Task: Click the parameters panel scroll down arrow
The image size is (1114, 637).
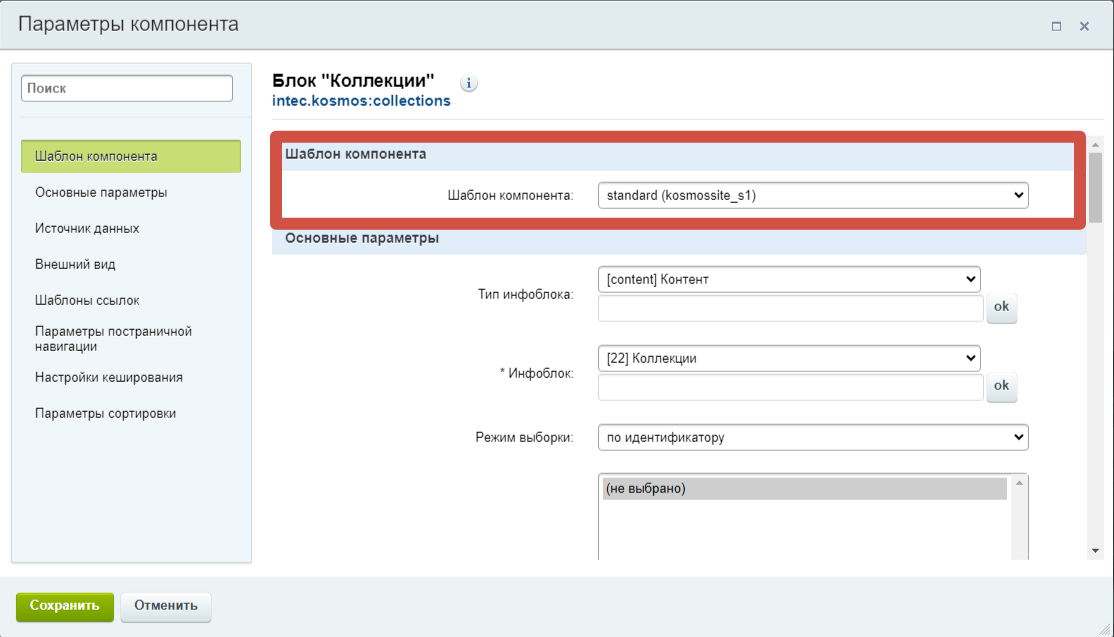Action: click(1096, 551)
